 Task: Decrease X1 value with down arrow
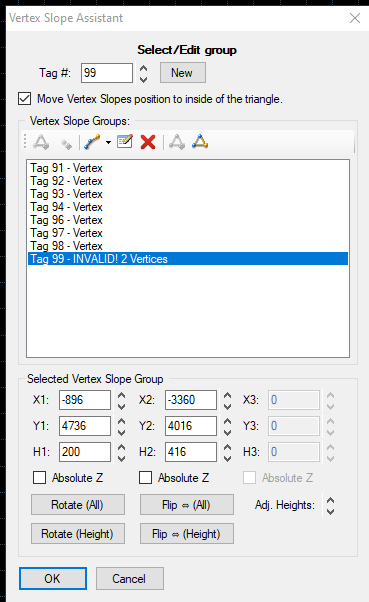tap(121, 406)
